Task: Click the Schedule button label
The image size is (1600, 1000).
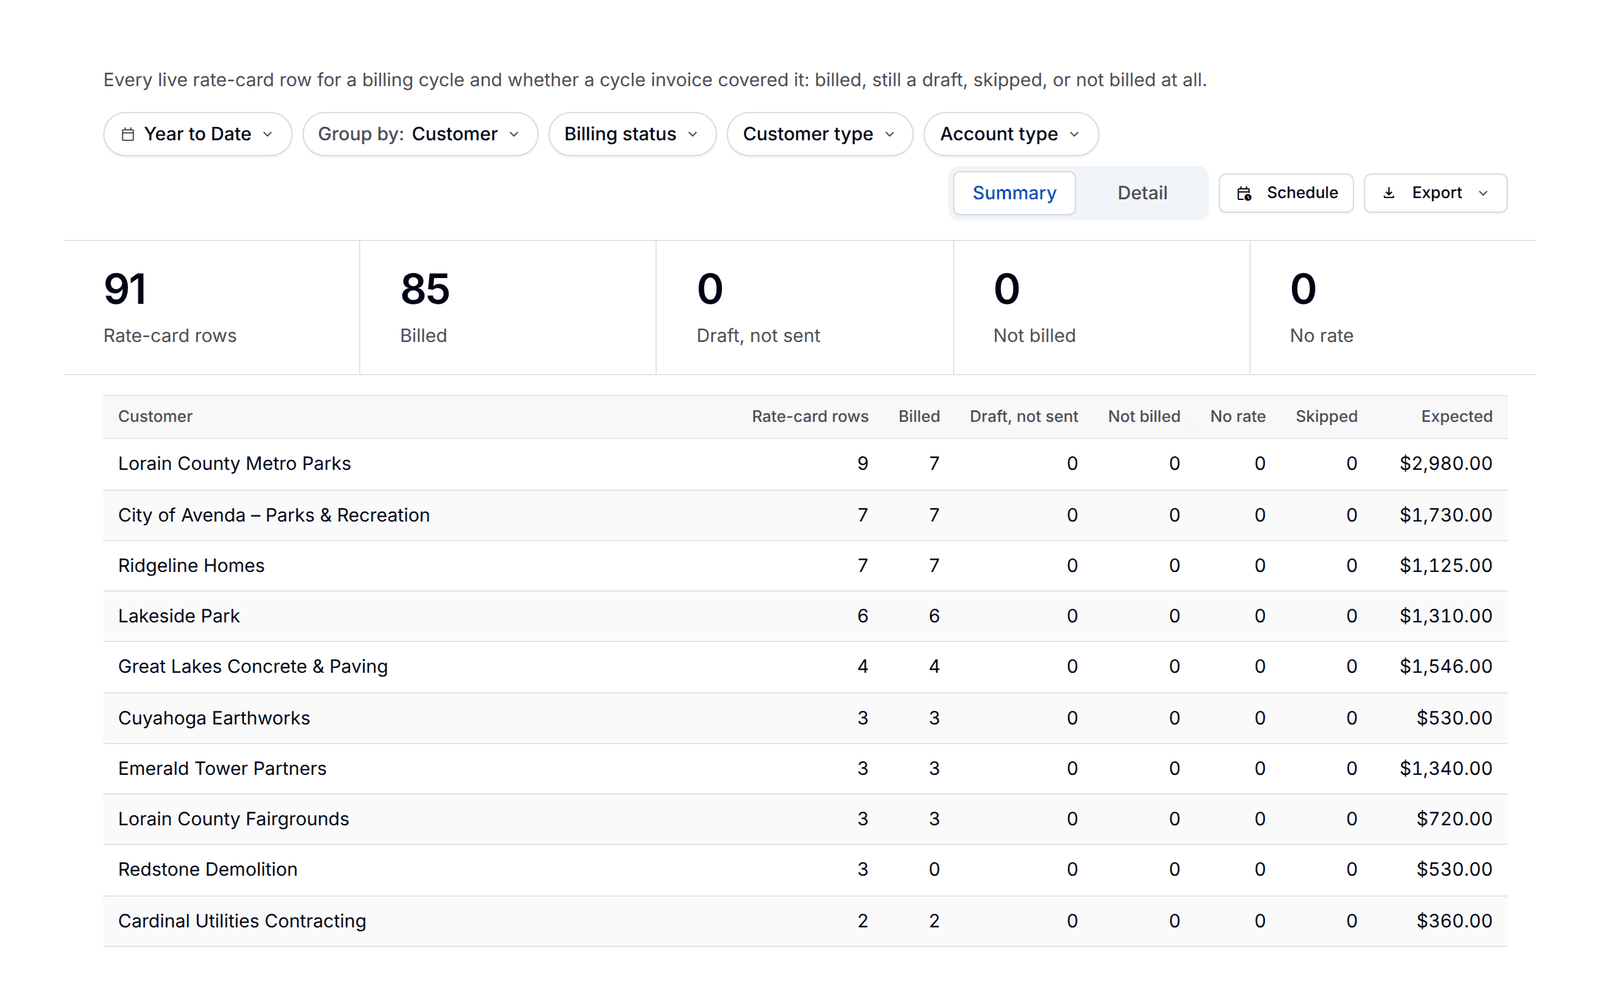Action: click(1302, 193)
